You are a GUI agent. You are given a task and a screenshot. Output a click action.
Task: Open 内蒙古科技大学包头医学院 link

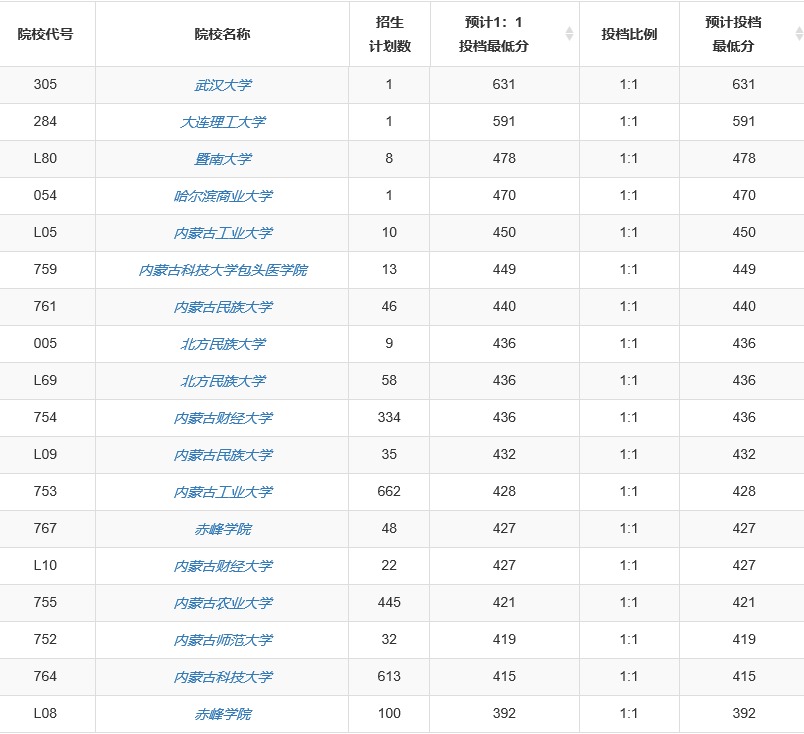[222, 270]
